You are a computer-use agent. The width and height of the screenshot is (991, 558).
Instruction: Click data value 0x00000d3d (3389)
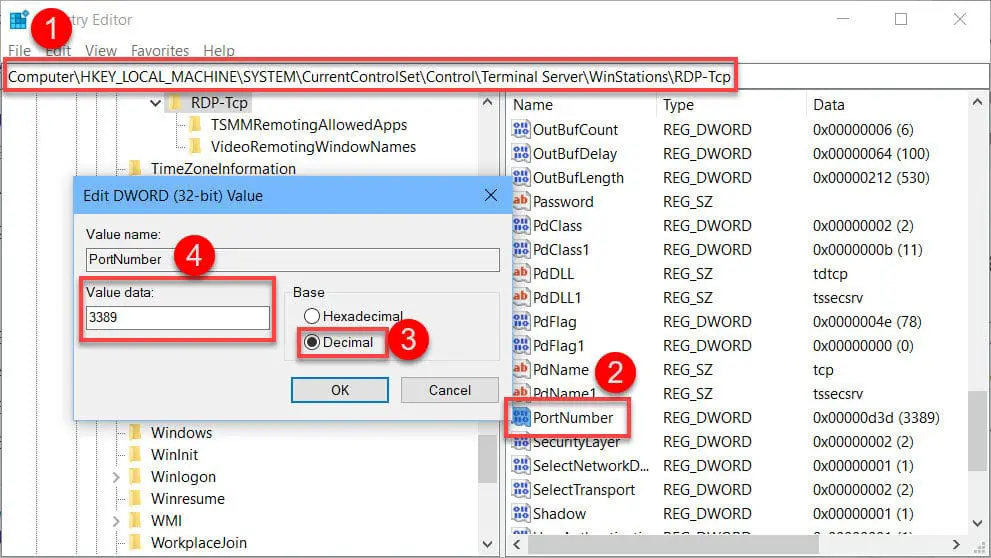[876, 418]
